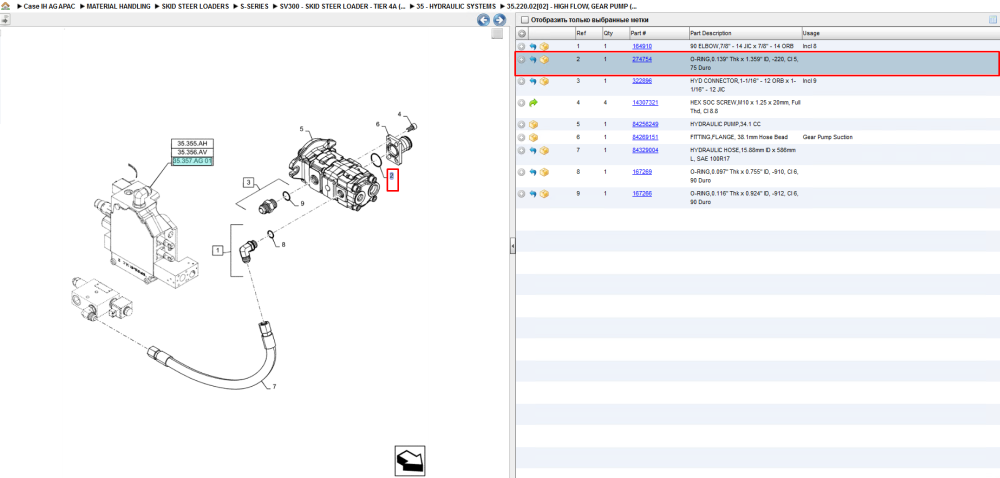This screenshot has width=1000, height=478.
Task: Click the blue supersession arrow for part 167266
Action: point(533,194)
